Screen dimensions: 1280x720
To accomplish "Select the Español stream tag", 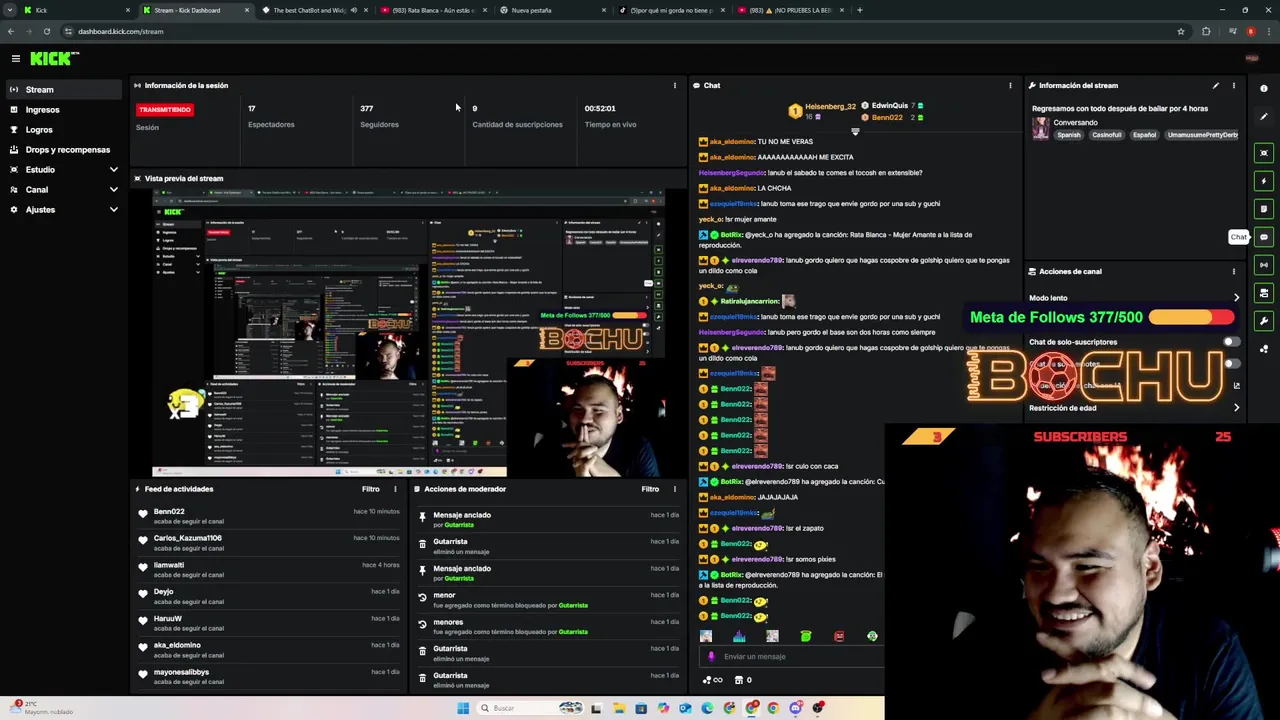I will [x=1145, y=135].
